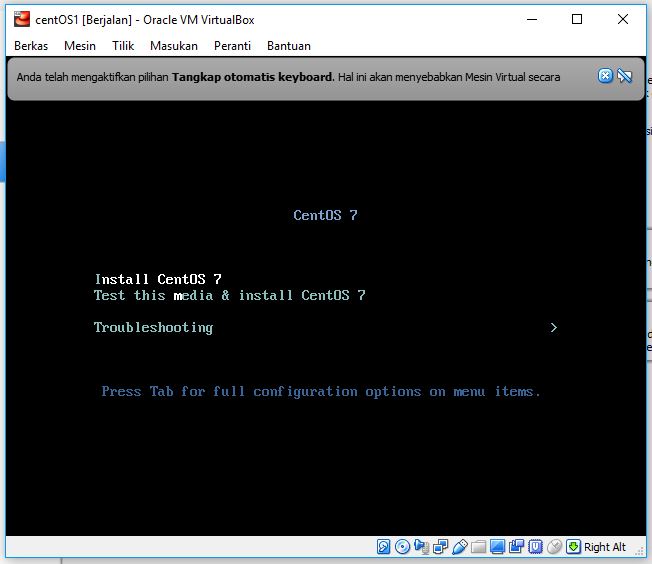Open the hard disk activity indicator

pos(383,547)
